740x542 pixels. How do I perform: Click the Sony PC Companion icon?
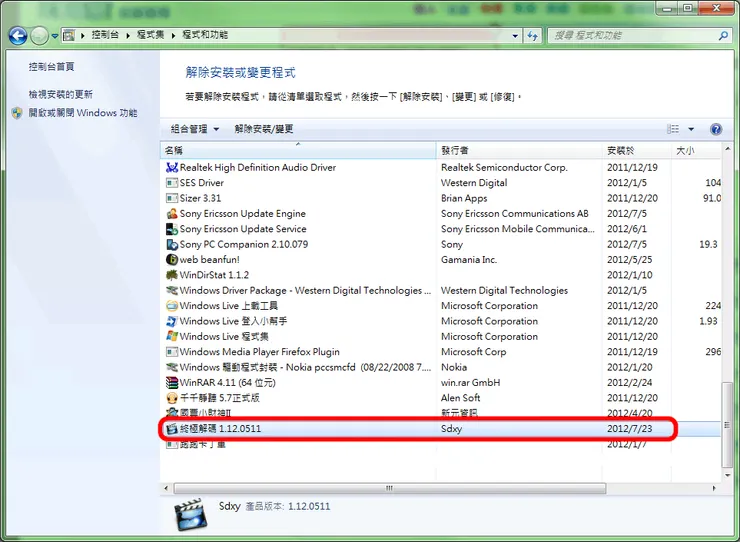coord(172,244)
